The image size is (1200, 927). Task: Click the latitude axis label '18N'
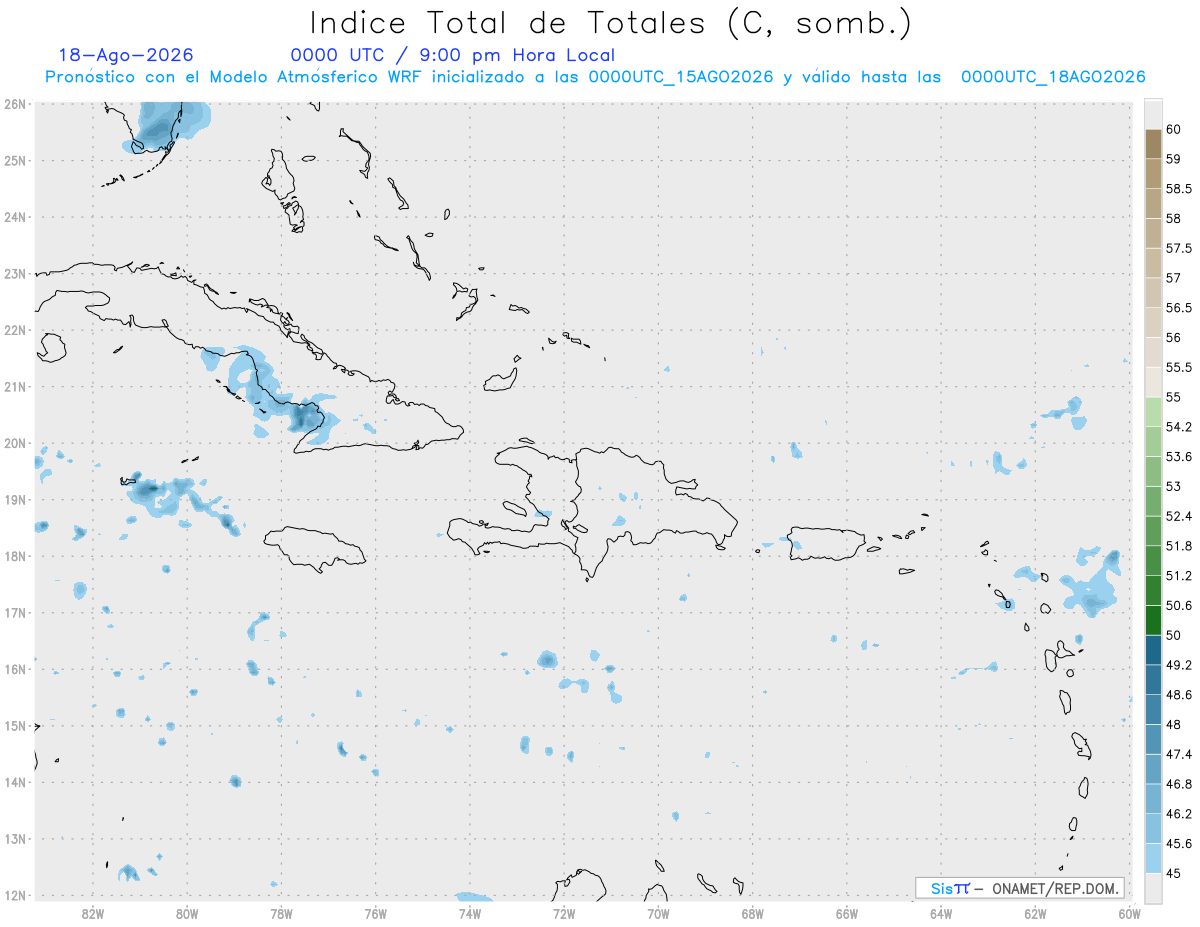click(14, 556)
